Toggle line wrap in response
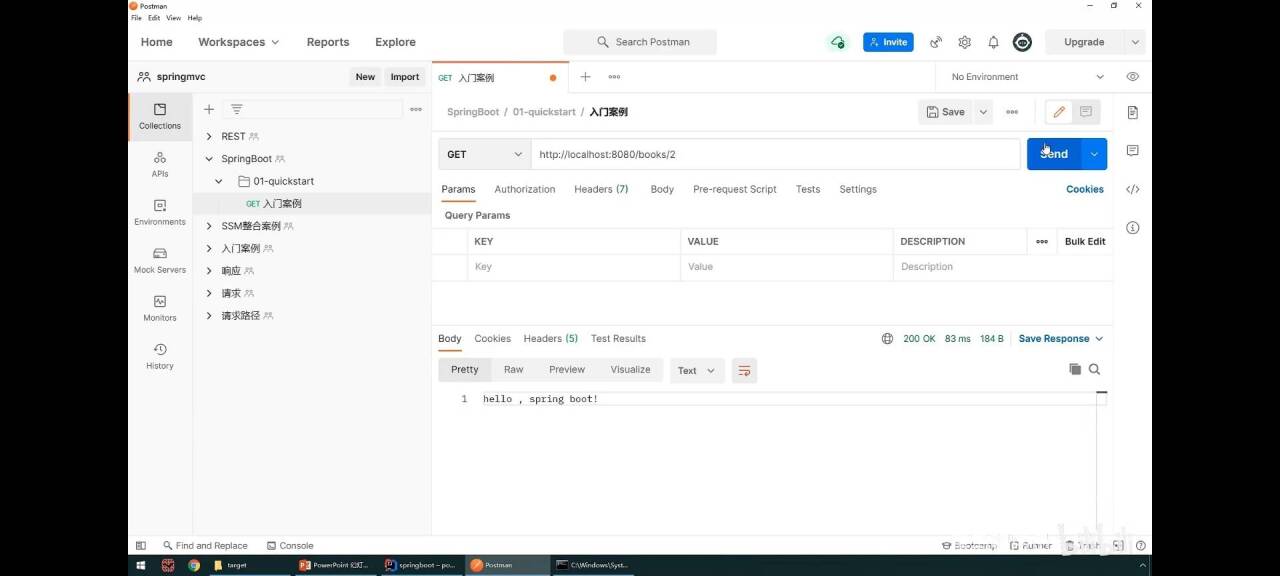 744,370
